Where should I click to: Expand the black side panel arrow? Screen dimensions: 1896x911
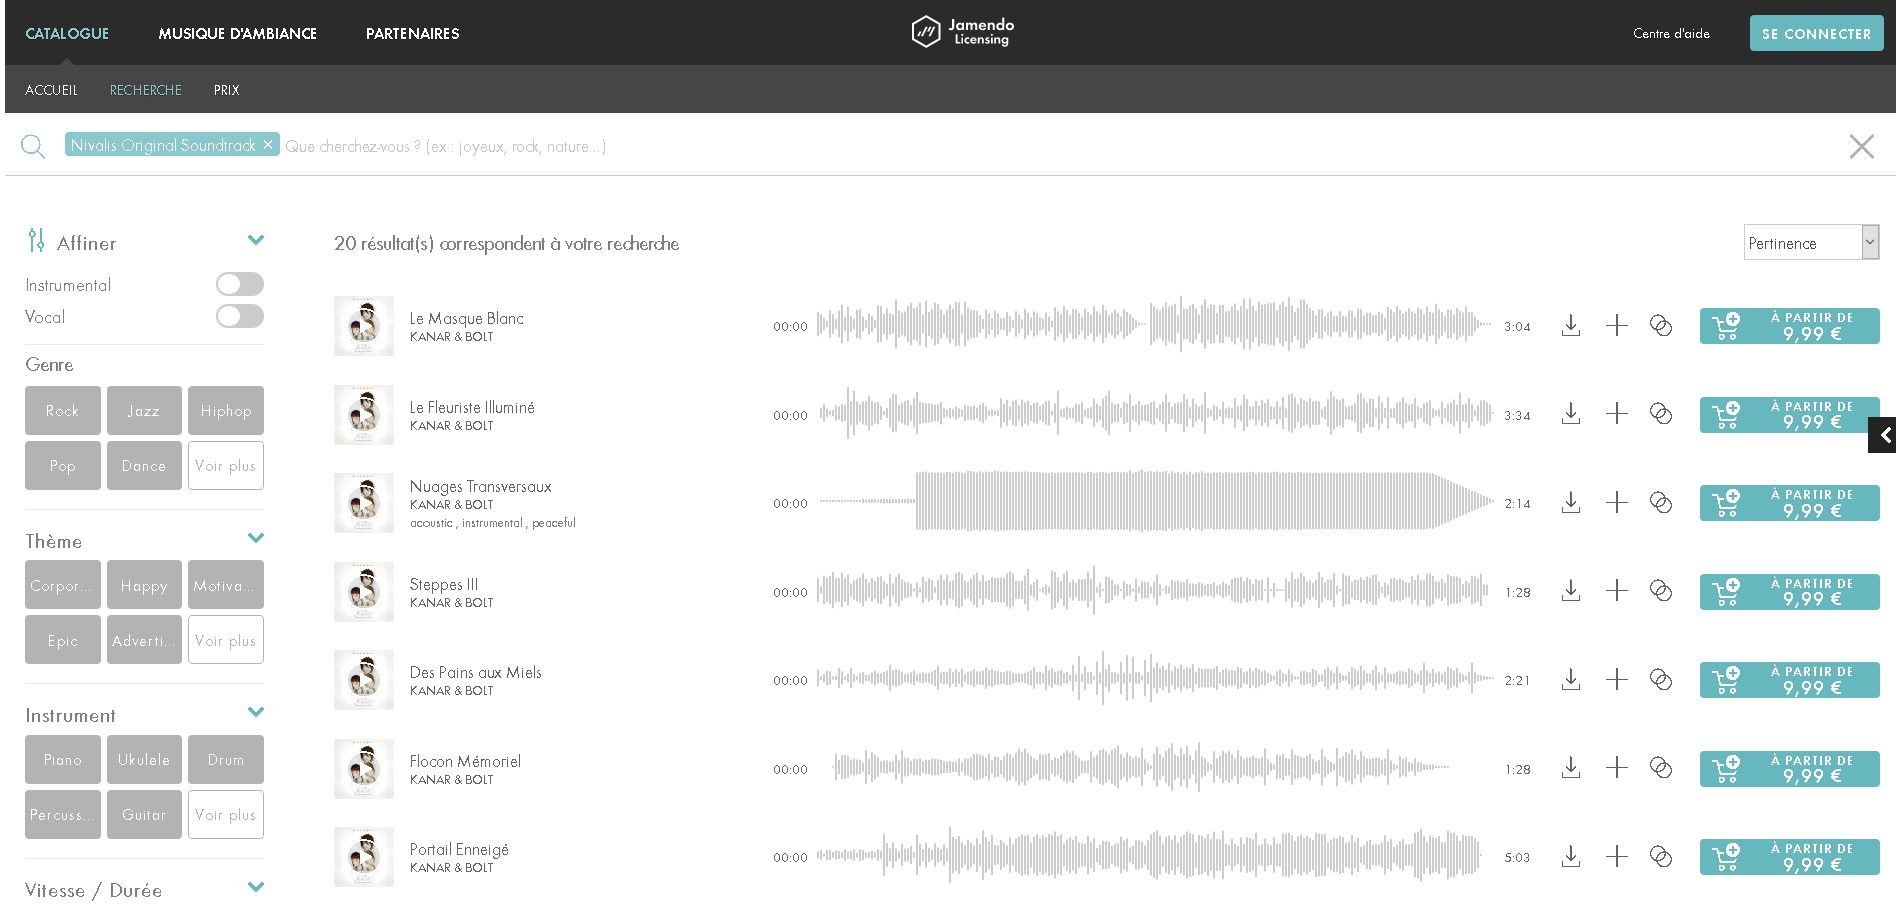coord(1883,435)
